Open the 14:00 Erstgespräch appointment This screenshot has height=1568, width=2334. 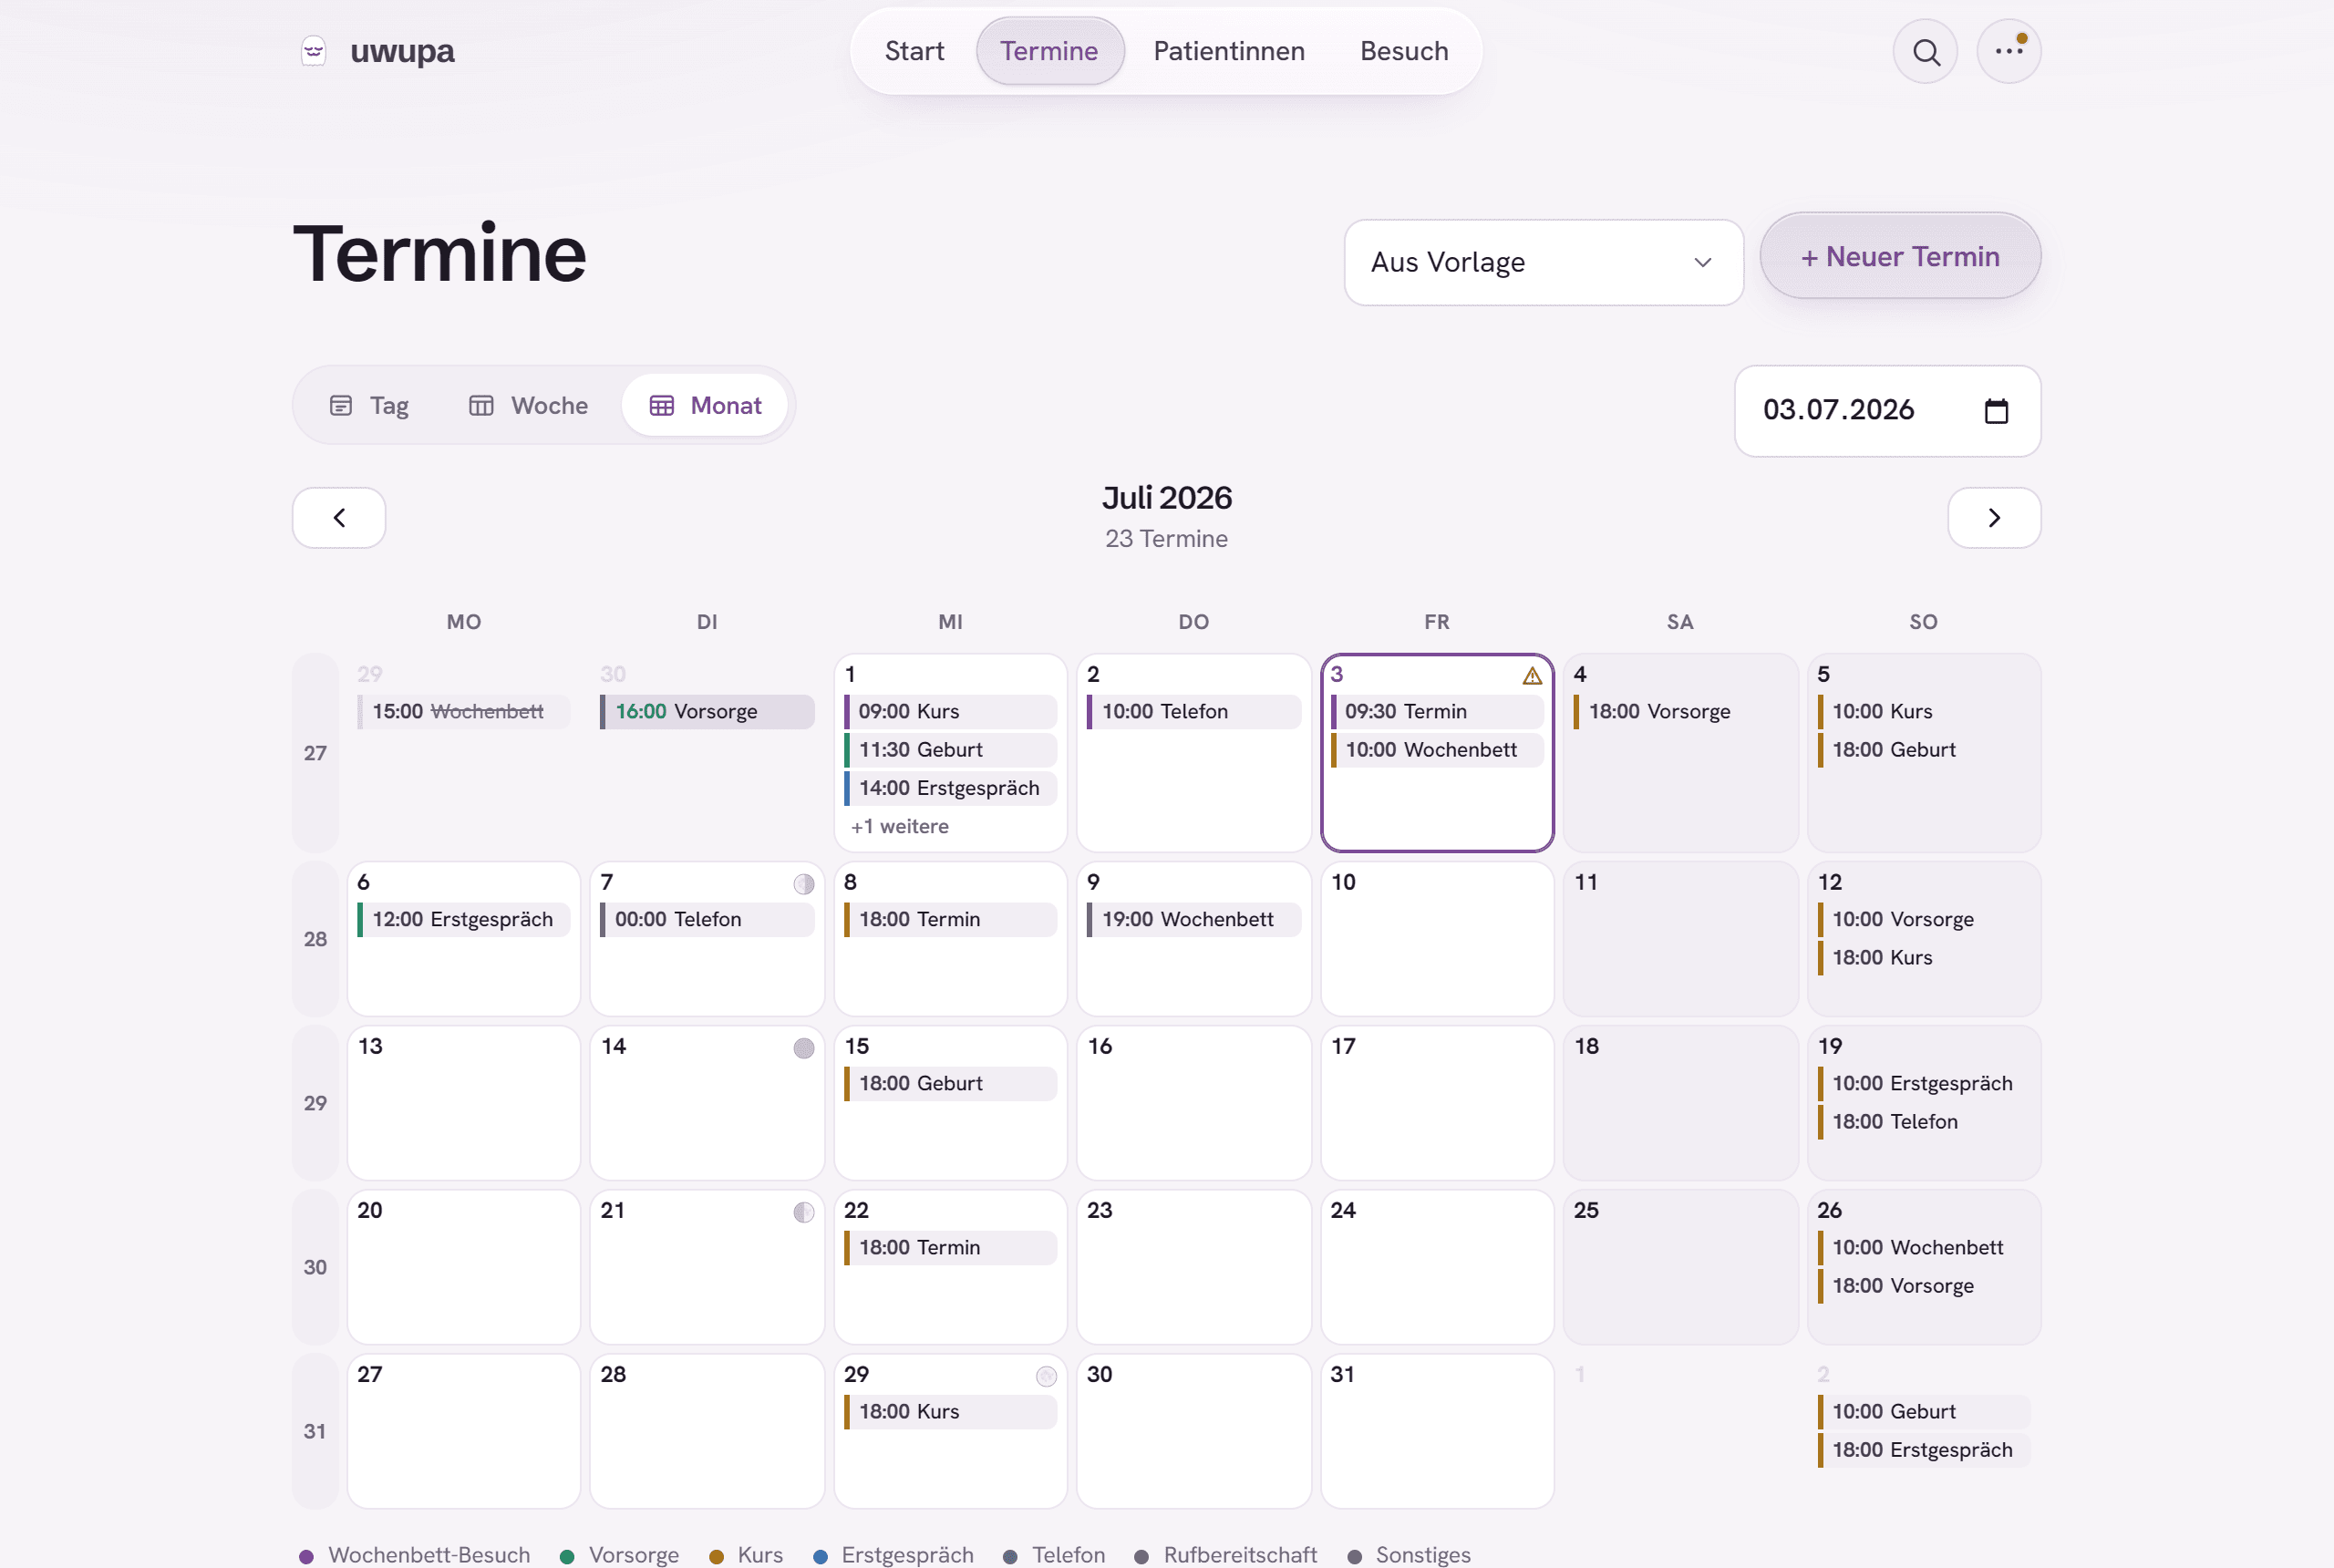point(950,788)
